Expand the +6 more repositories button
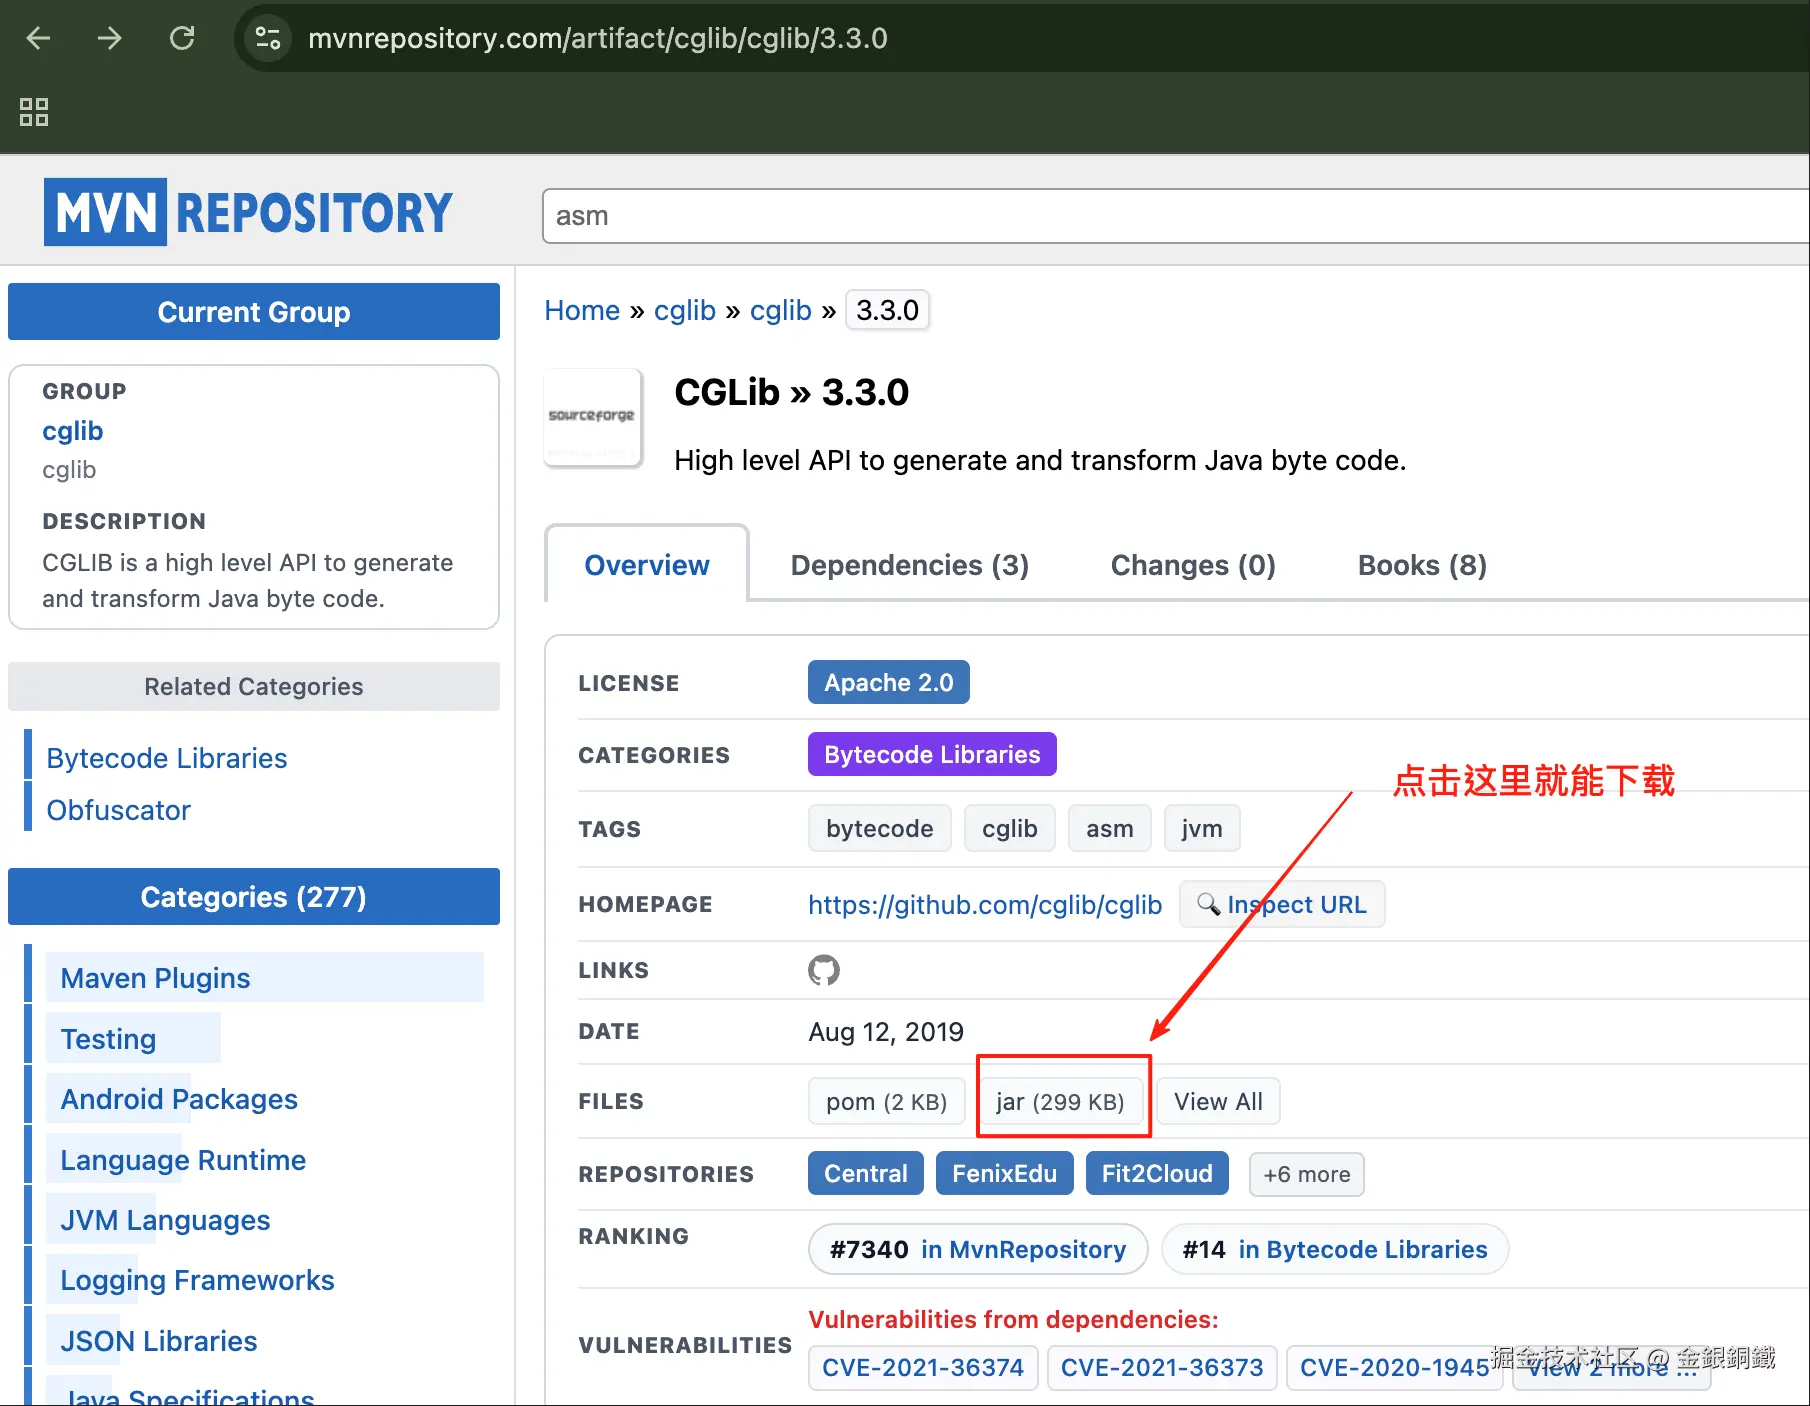Image resolution: width=1810 pixels, height=1406 pixels. coord(1306,1174)
